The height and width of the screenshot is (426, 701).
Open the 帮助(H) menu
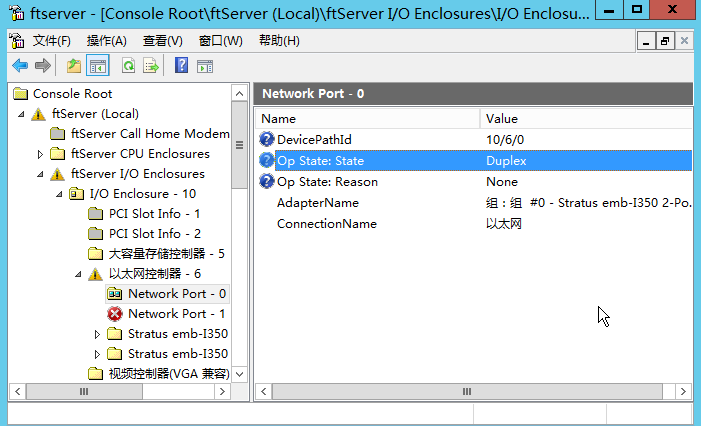point(279,41)
